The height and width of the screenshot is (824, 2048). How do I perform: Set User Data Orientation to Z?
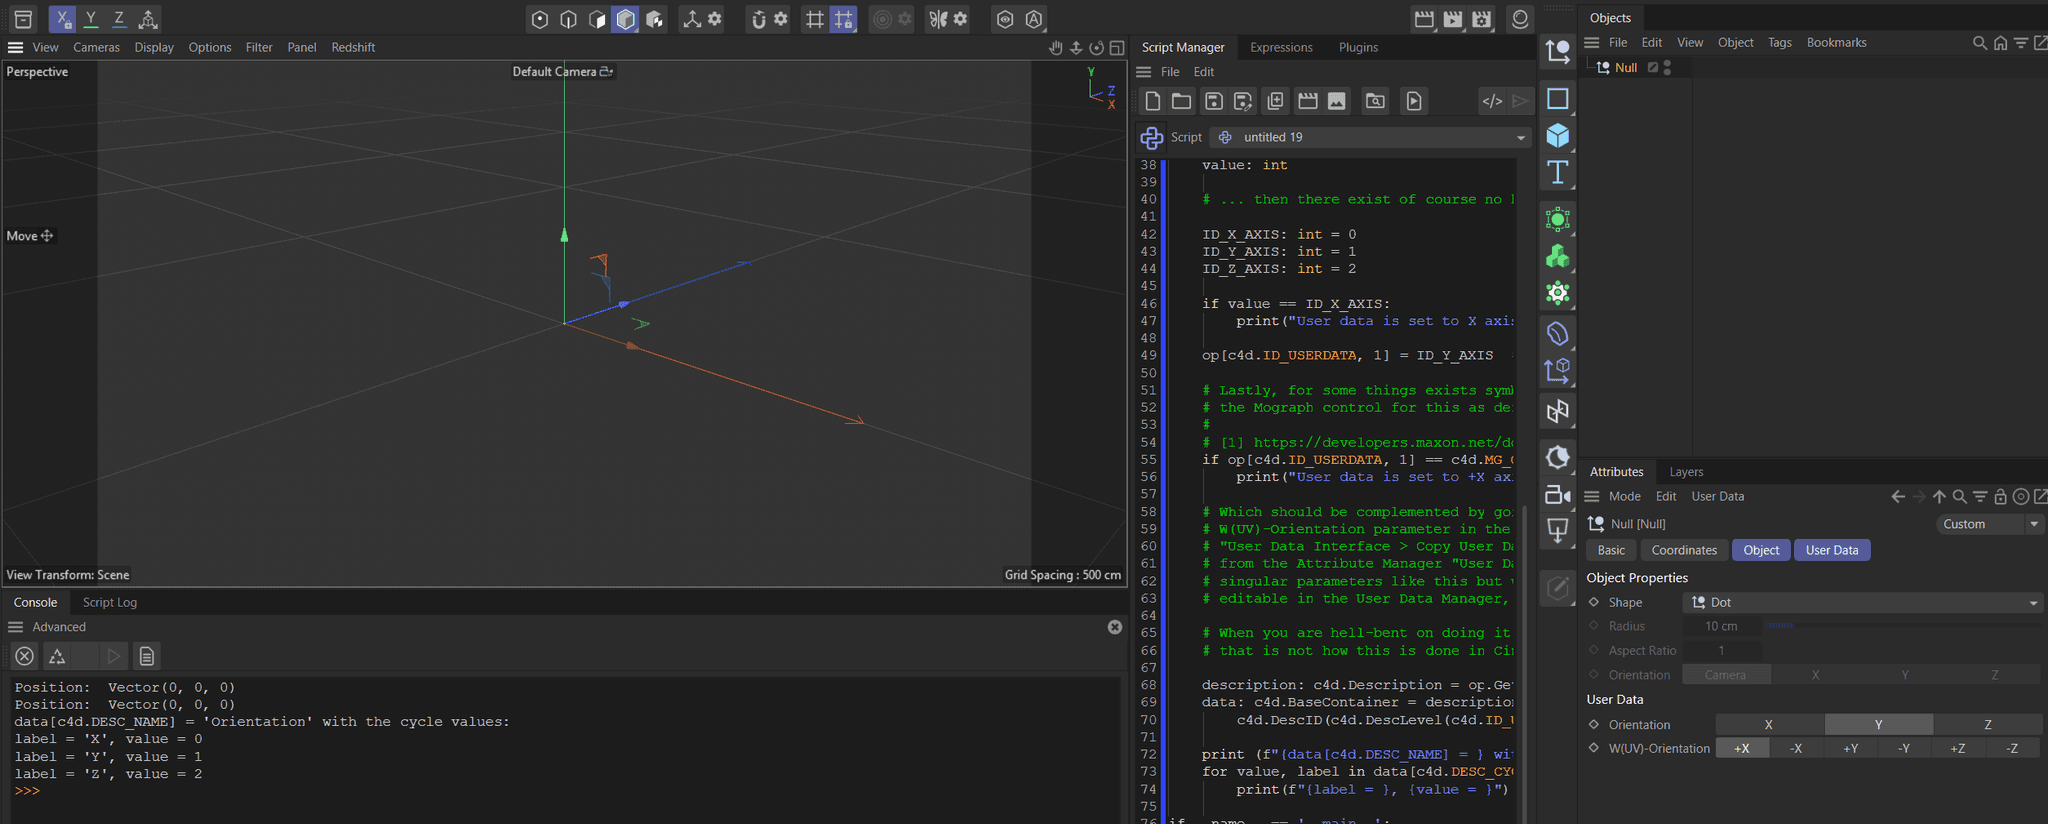click(1988, 725)
